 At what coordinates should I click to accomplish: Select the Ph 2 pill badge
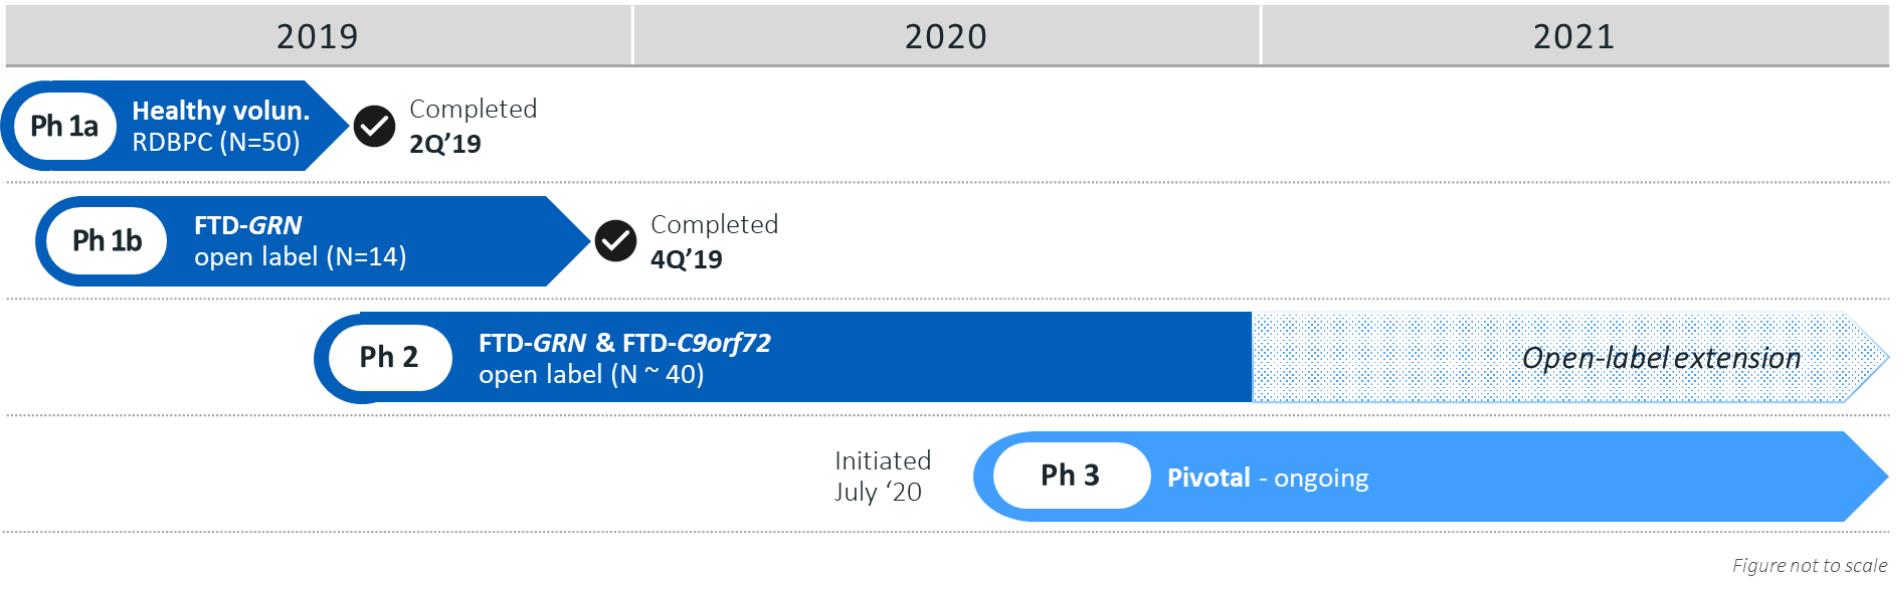point(389,357)
